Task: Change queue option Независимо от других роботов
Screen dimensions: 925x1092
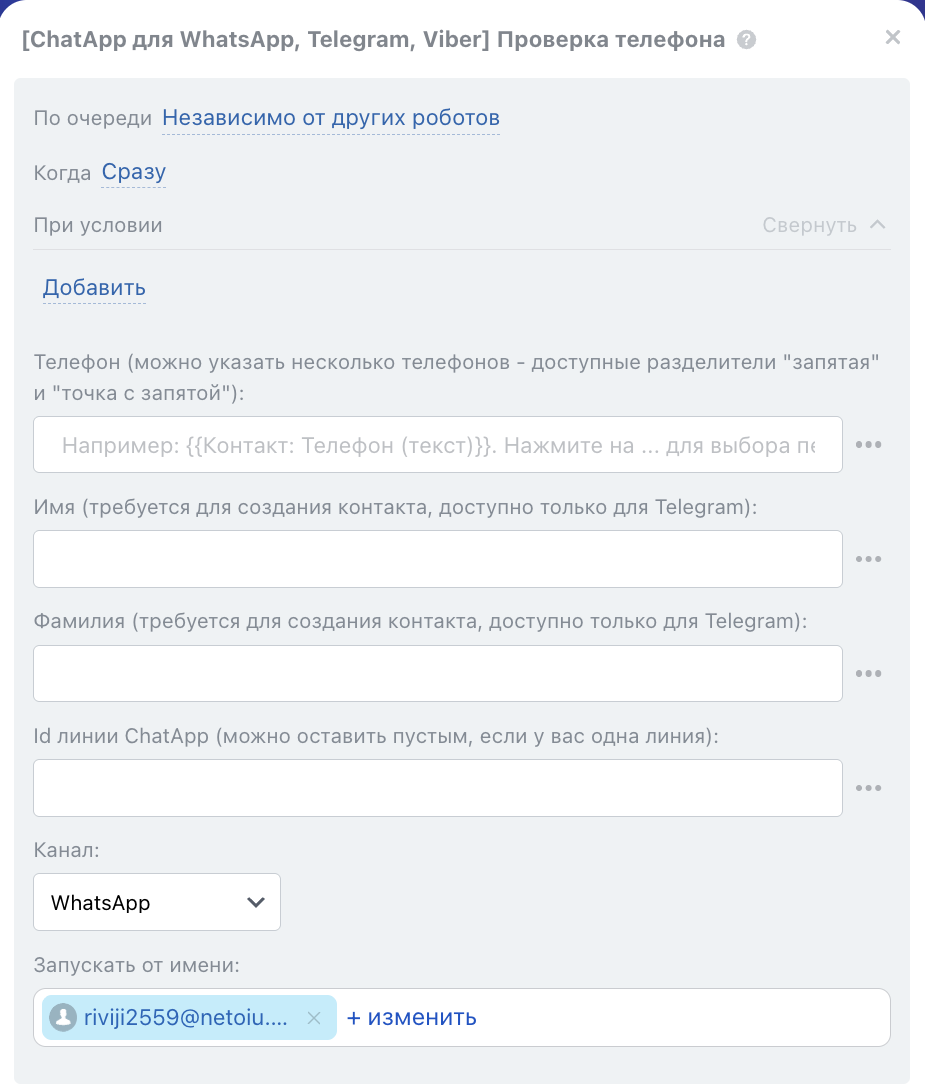Action: point(331,118)
